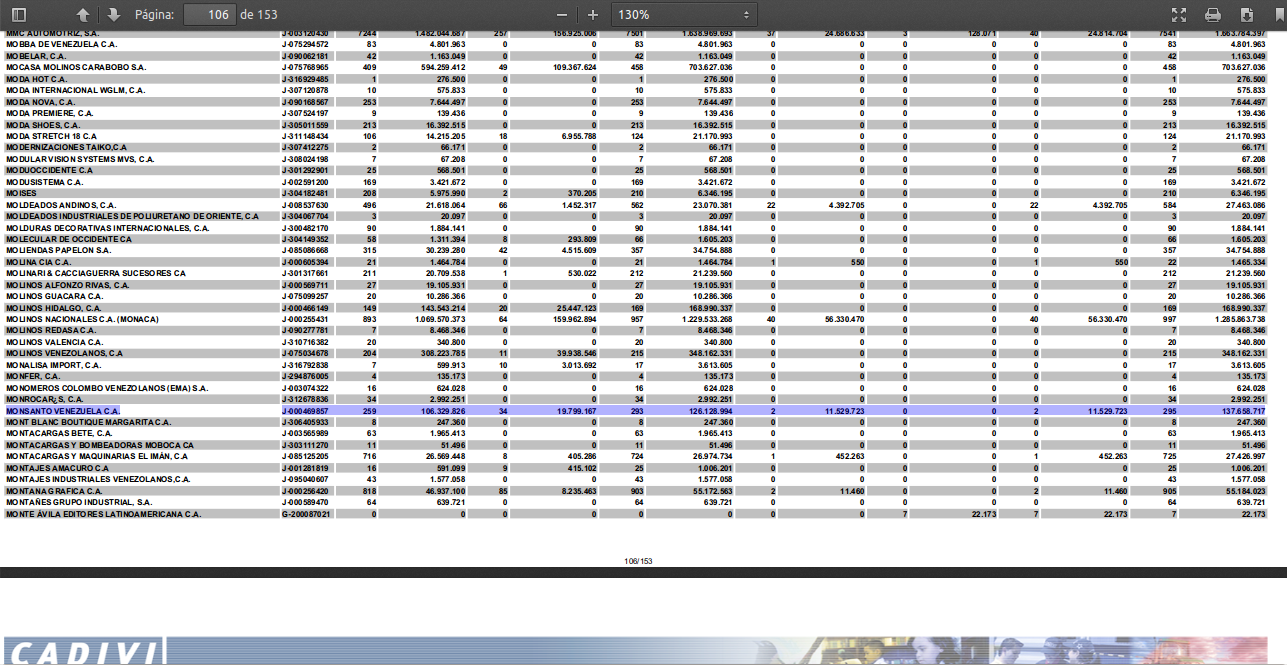Click MOLINARI & CACCIAGUERRA SUCESORES CA

click(x=96, y=273)
